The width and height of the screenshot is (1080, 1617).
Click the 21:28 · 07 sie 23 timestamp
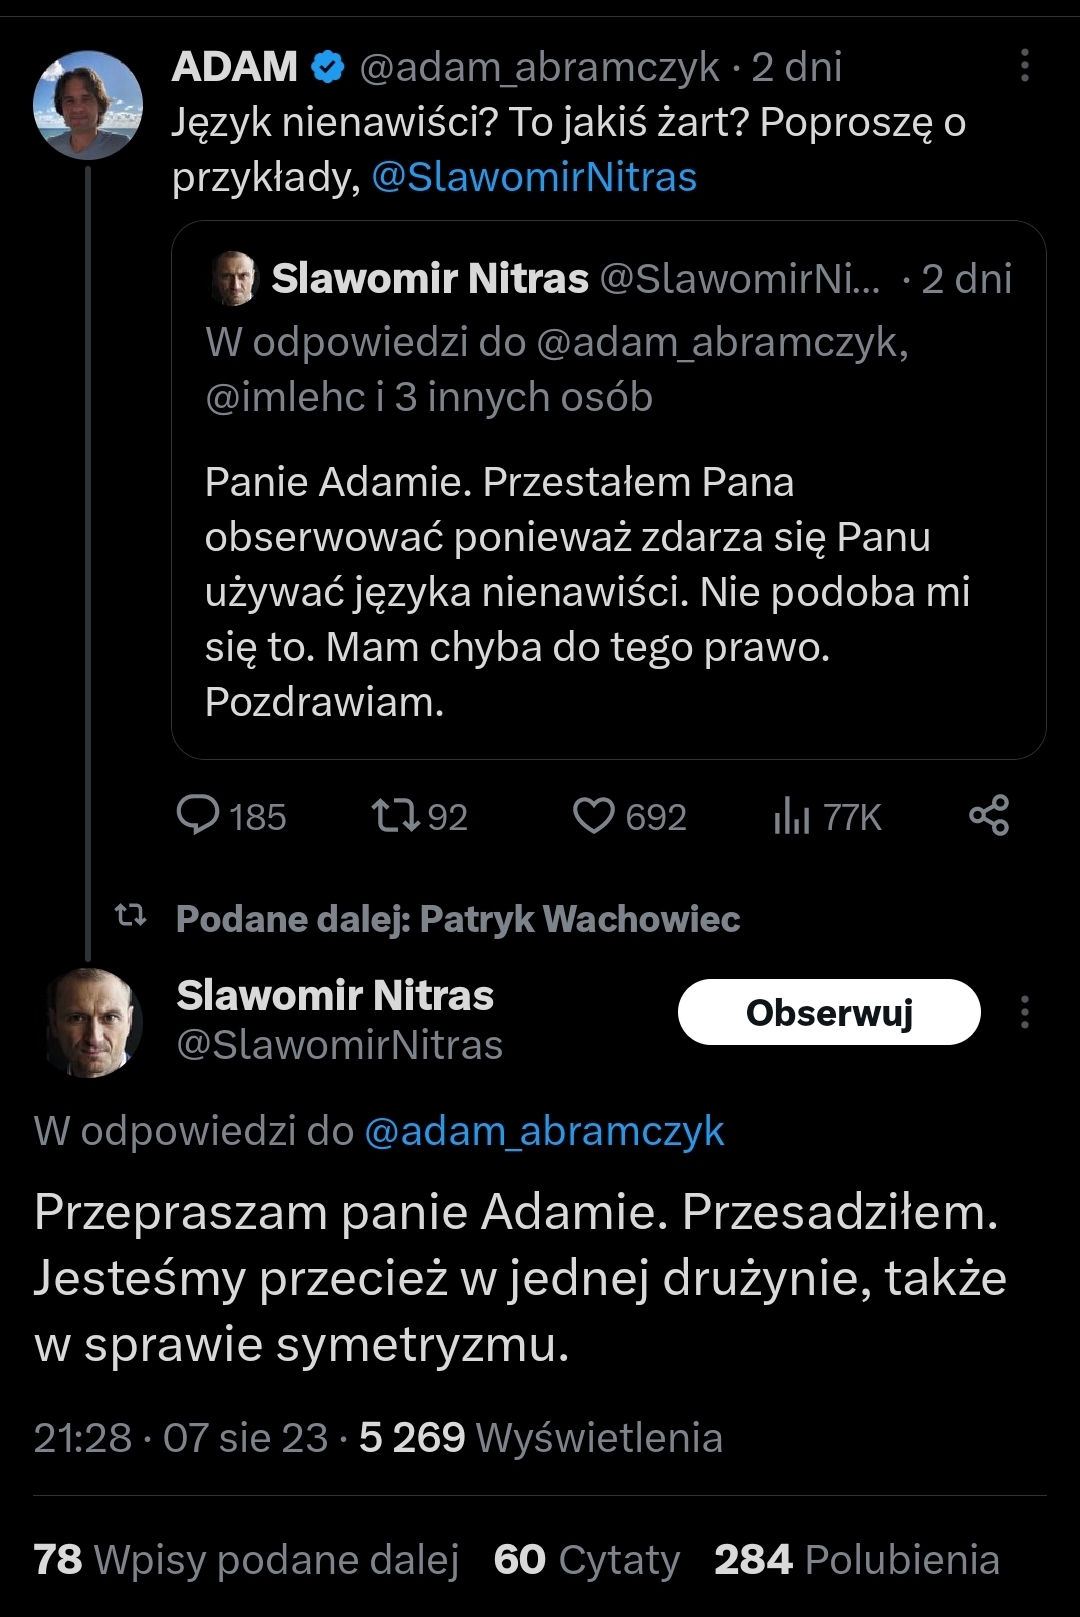point(180,1437)
